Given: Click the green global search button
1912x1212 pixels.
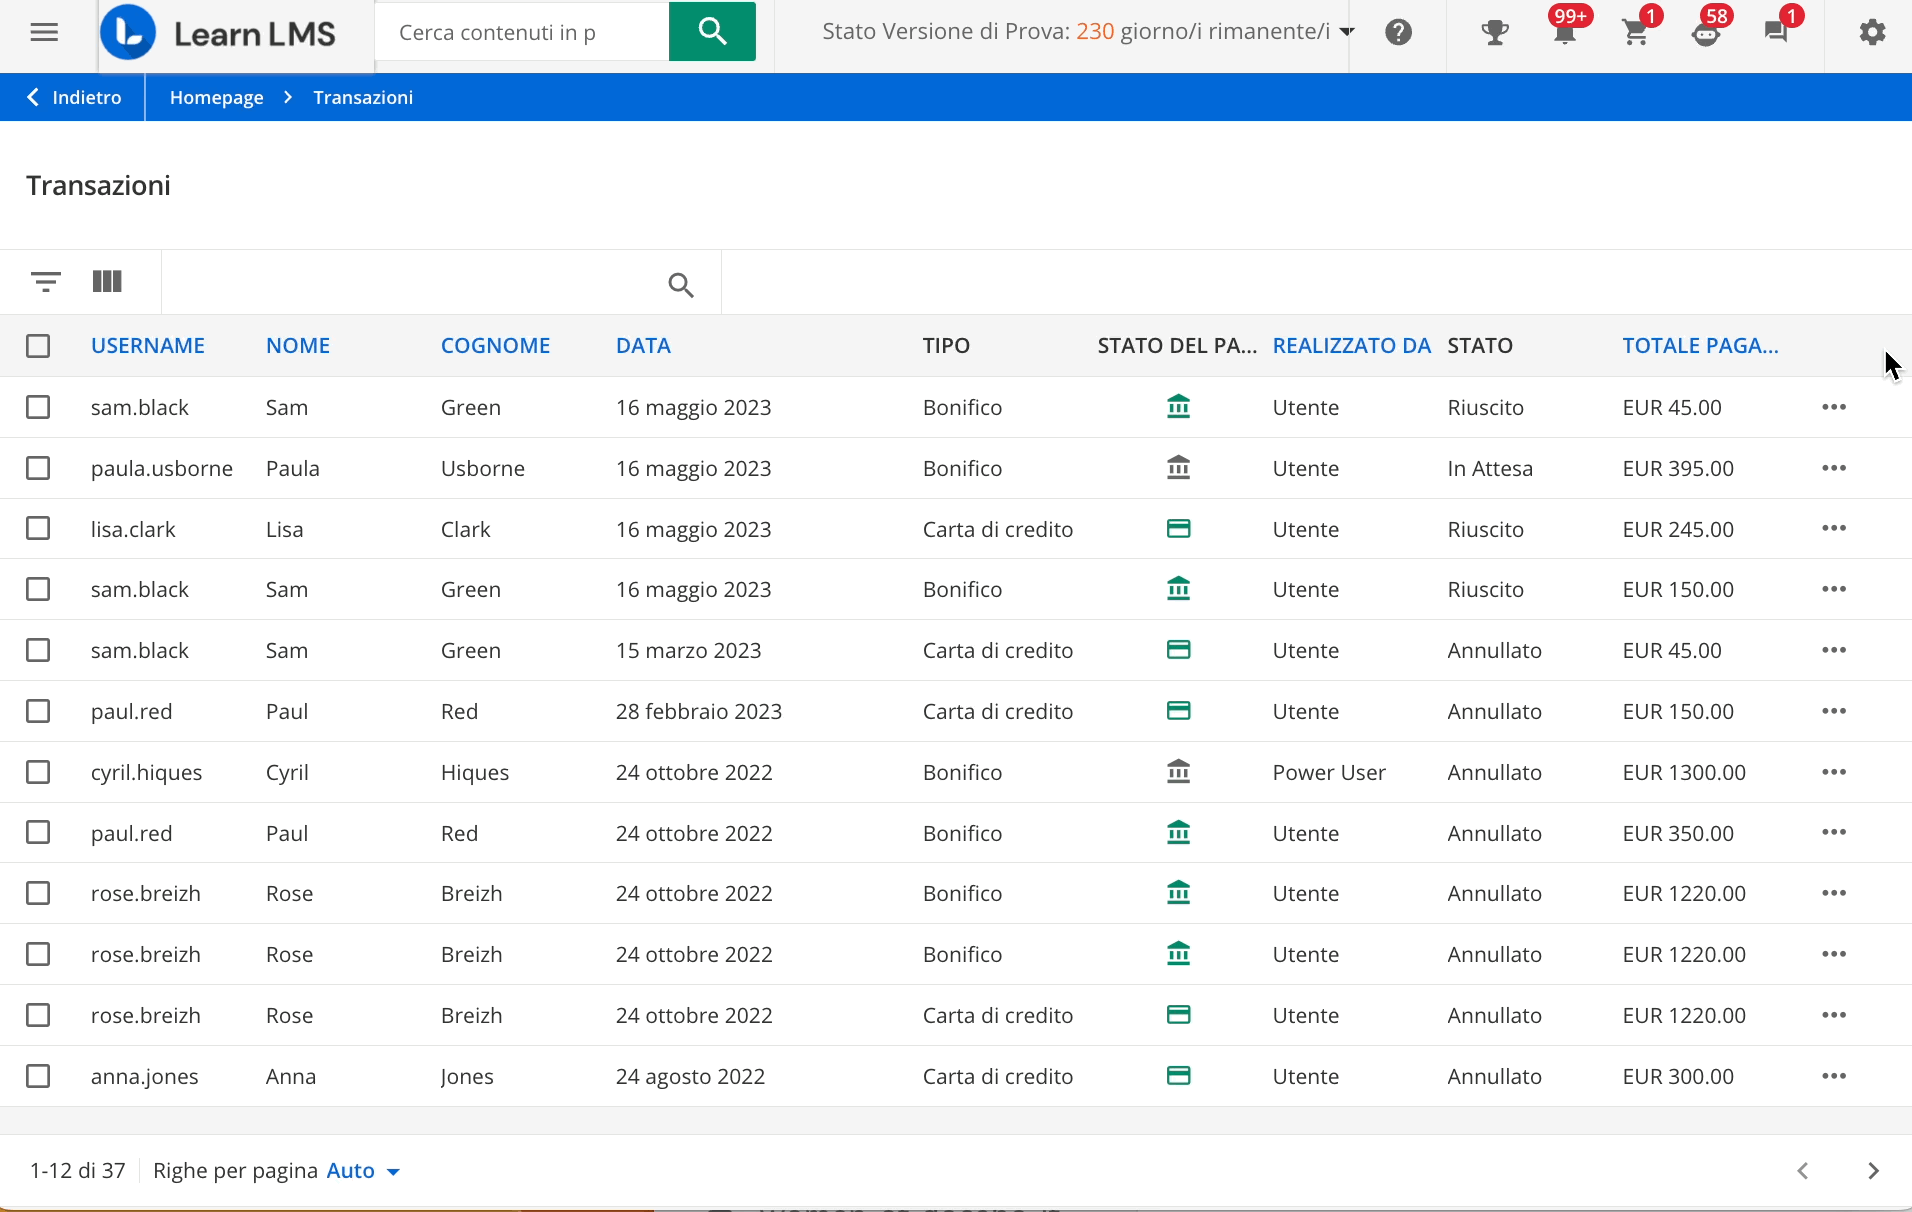Looking at the screenshot, I should (712, 32).
